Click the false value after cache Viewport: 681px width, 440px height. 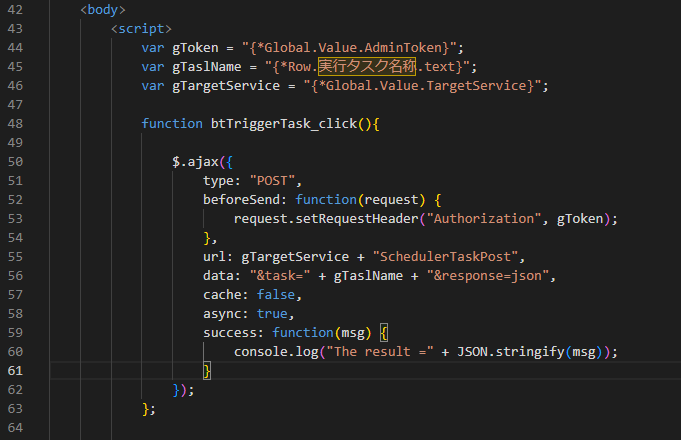click(x=276, y=295)
